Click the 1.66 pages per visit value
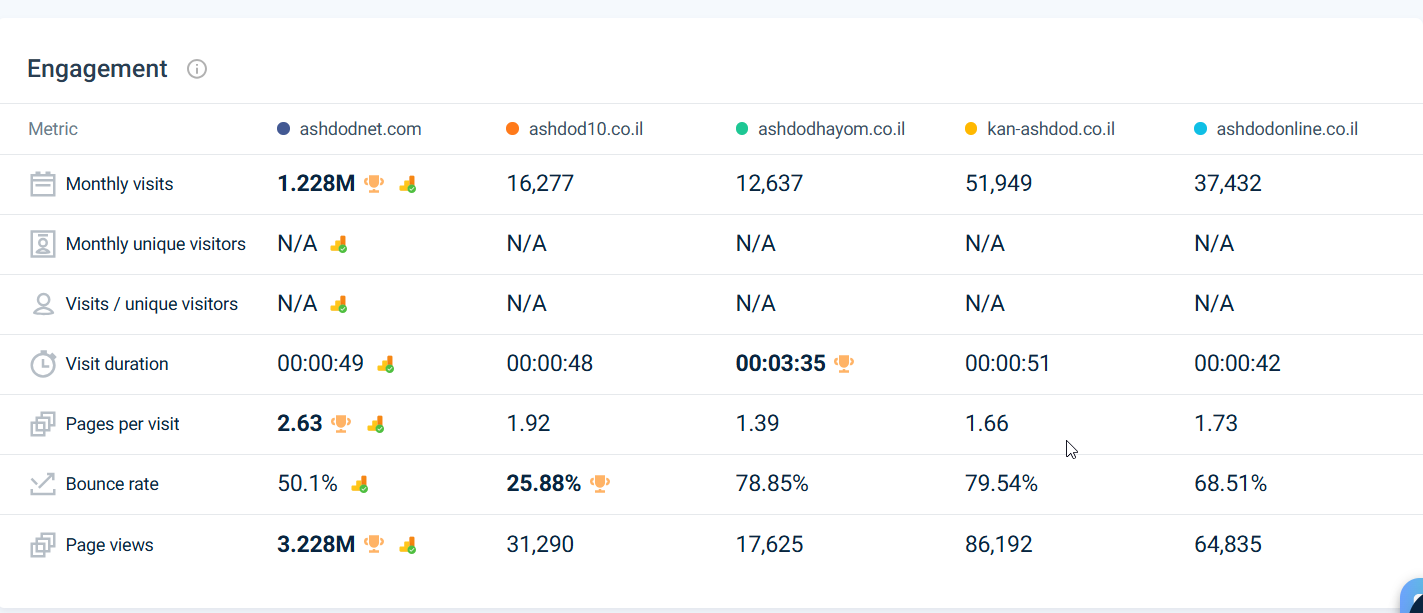1423x613 pixels. click(987, 424)
